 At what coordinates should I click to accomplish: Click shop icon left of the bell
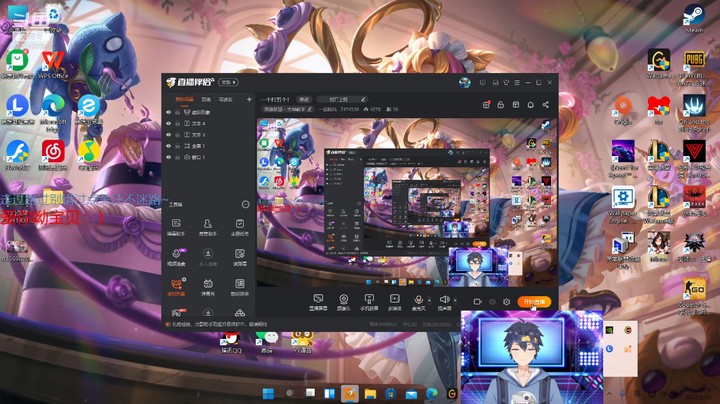(516, 105)
